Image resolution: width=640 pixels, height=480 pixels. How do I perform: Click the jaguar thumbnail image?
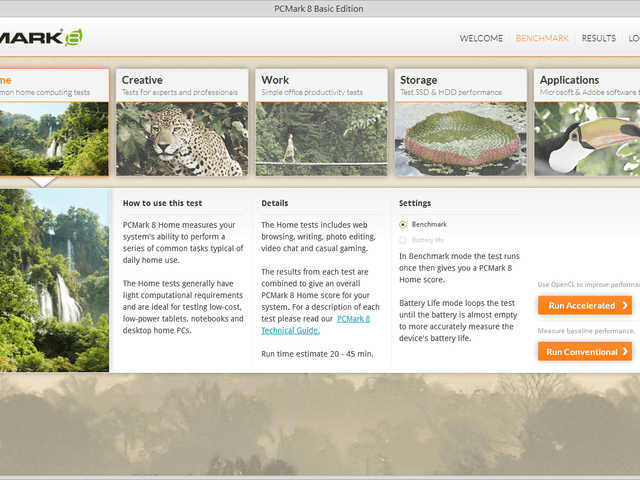tap(181, 138)
